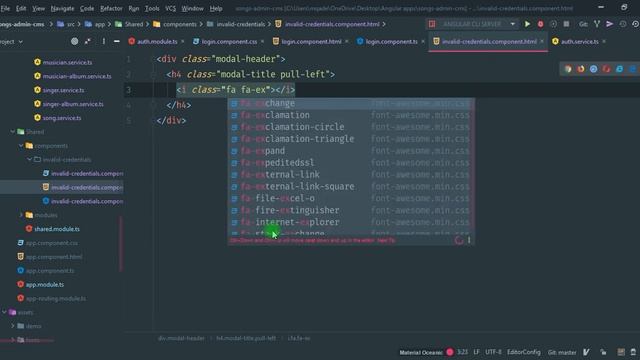This screenshot has width=640, height=360.
Task: Click EditorConfig in status bar
Action: click(524, 352)
